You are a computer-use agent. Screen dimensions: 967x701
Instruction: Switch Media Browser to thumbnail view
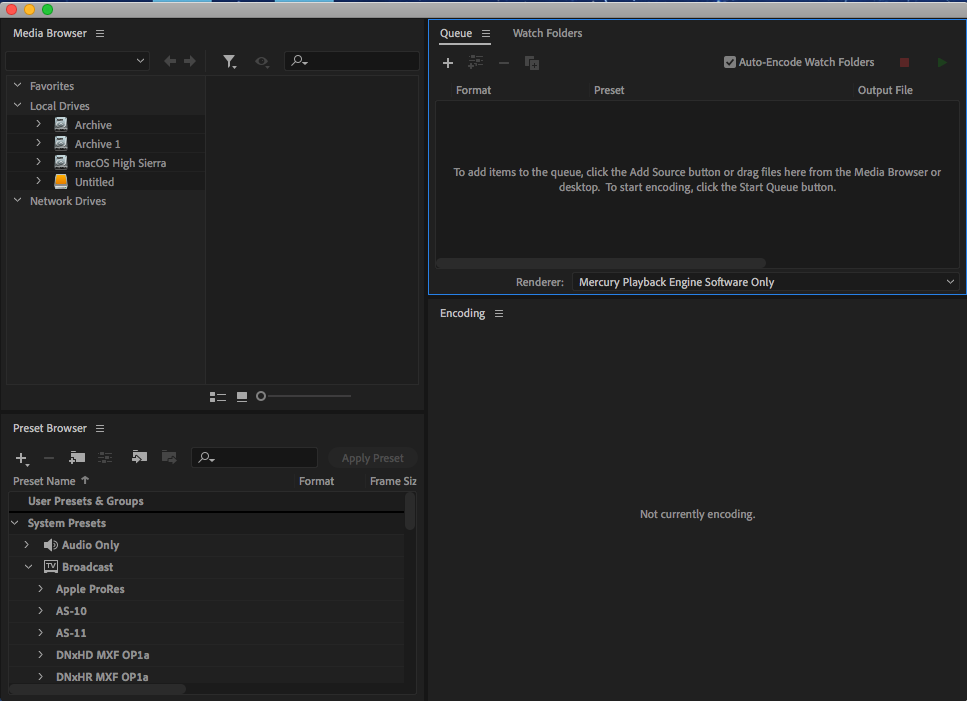[242, 396]
